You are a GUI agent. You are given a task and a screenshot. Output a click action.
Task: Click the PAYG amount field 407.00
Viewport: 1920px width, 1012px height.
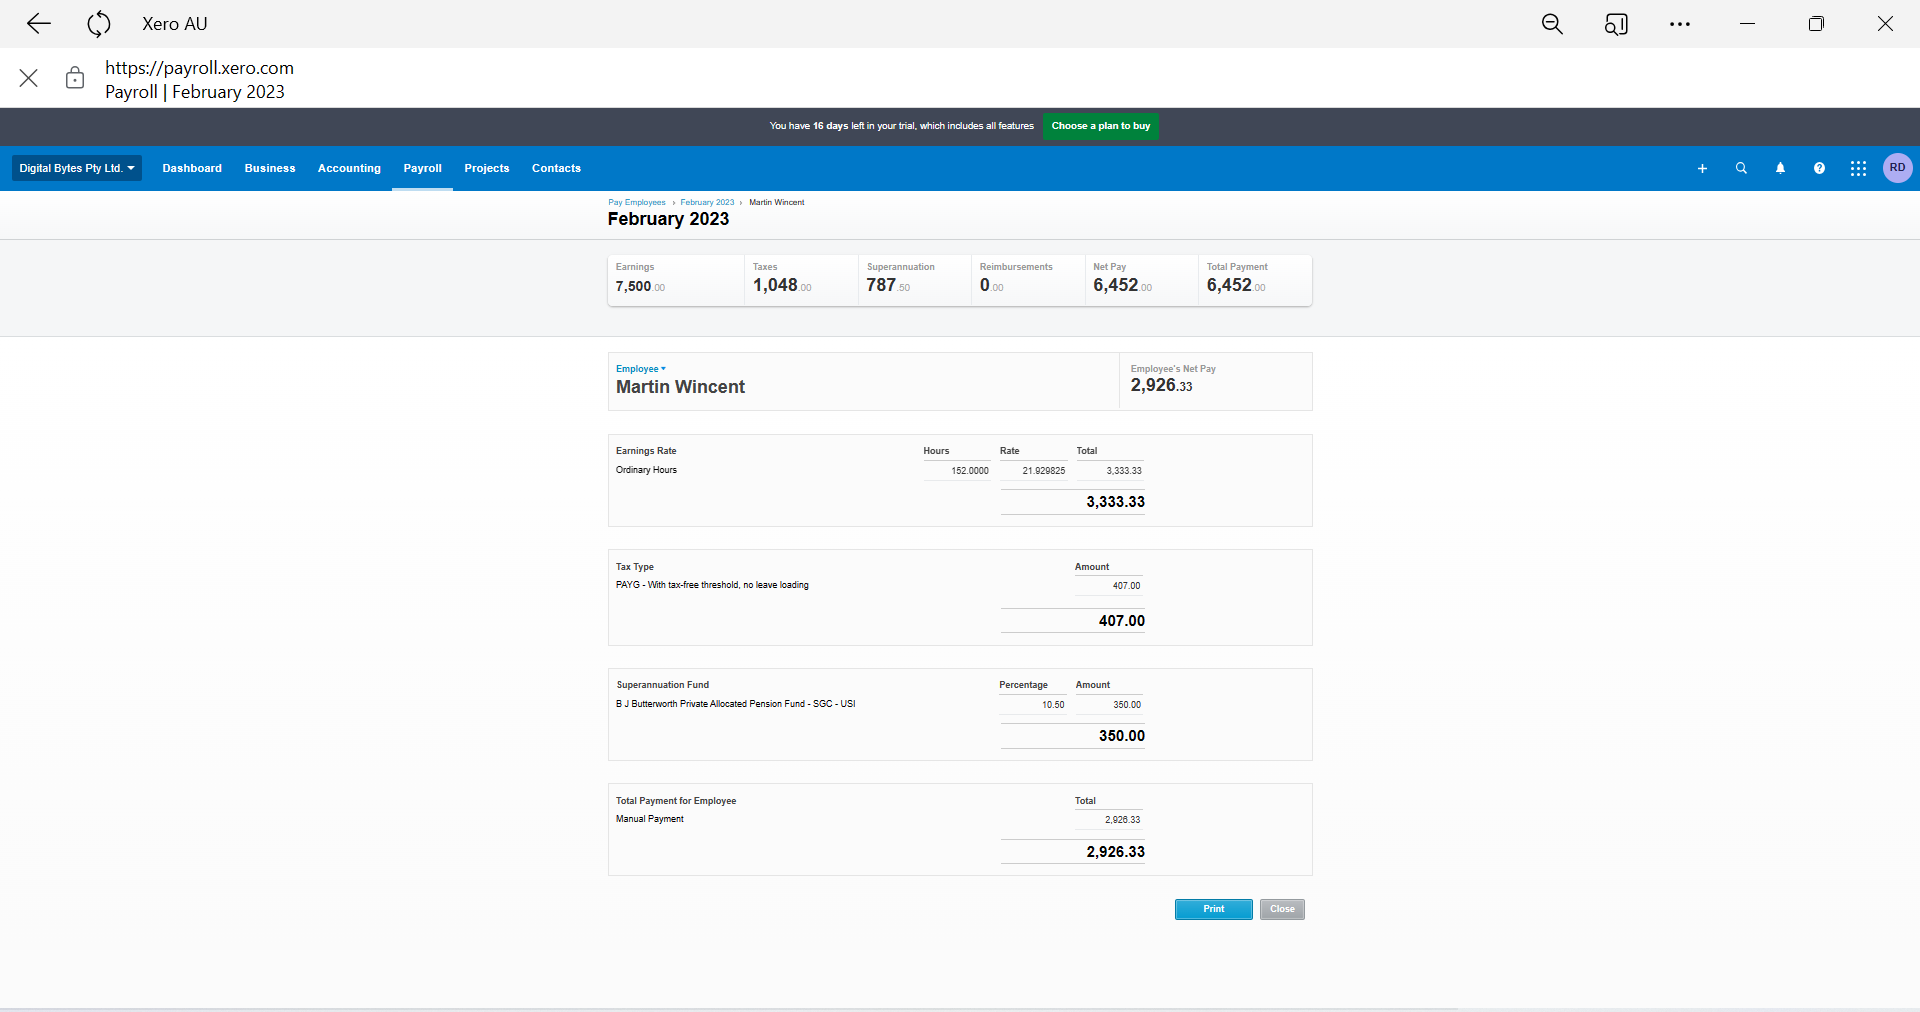tap(1109, 586)
